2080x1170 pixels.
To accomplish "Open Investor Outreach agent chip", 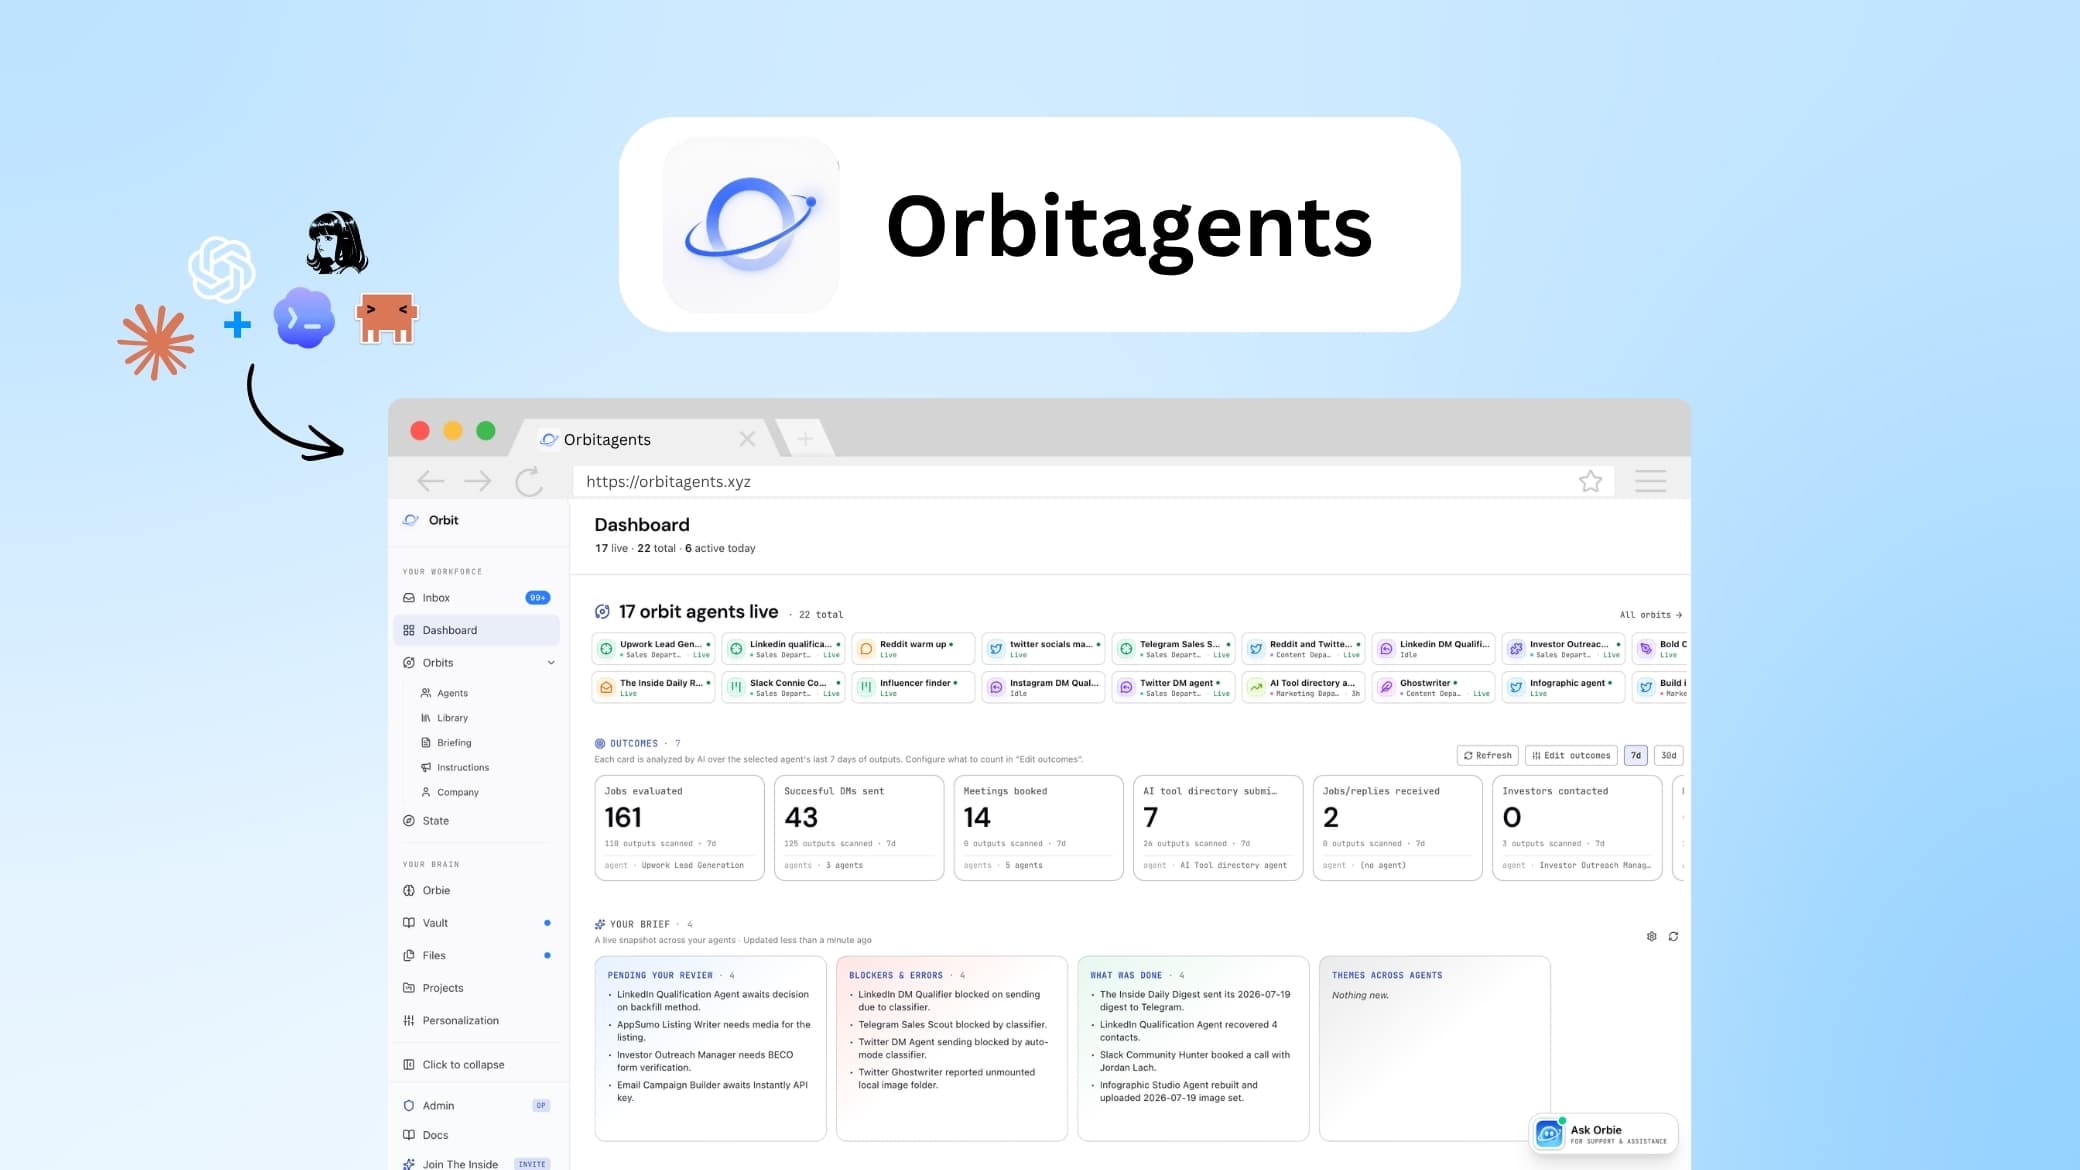I will point(1564,649).
